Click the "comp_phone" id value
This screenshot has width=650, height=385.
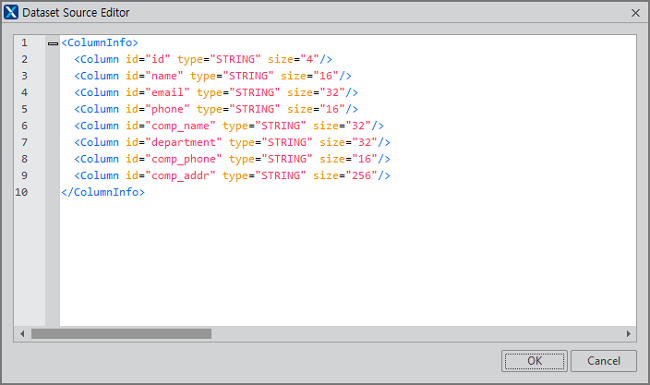(184, 159)
